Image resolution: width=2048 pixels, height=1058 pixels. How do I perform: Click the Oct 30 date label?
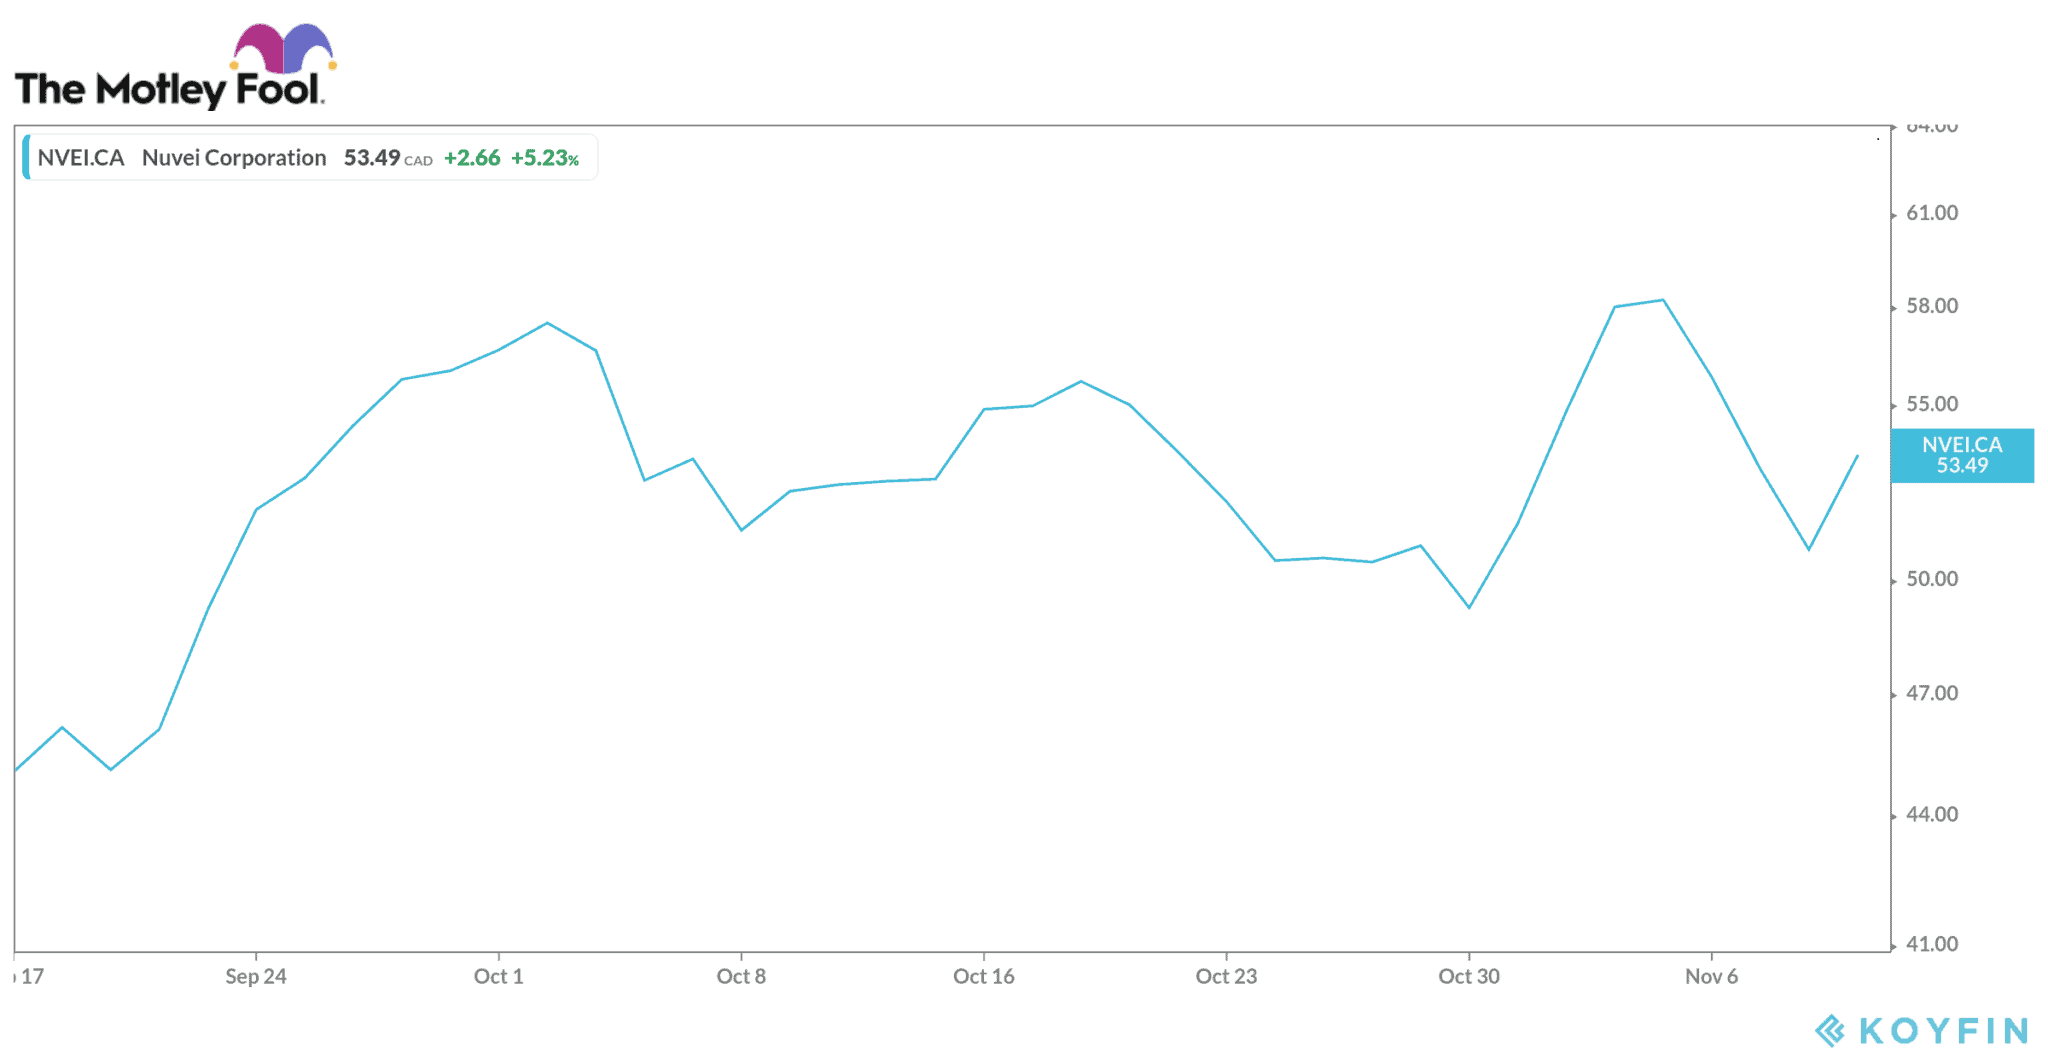[x=1468, y=976]
